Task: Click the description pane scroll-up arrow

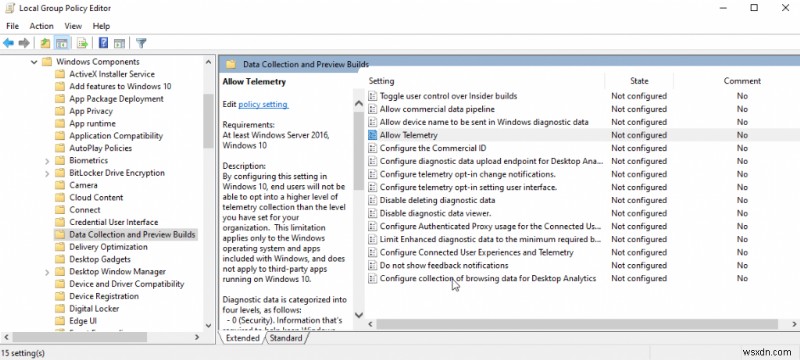Action: pos(359,103)
